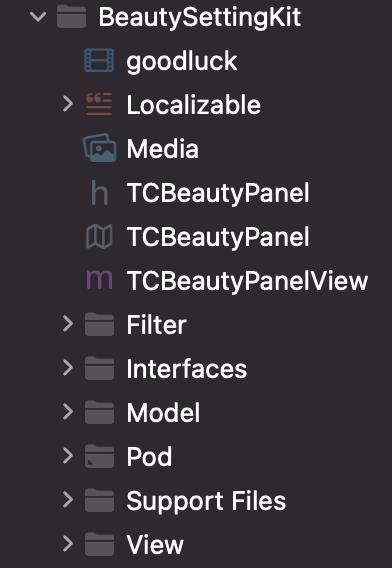Expand the Localizable group
The height and width of the screenshot is (568, 392).
pos(67,104)
